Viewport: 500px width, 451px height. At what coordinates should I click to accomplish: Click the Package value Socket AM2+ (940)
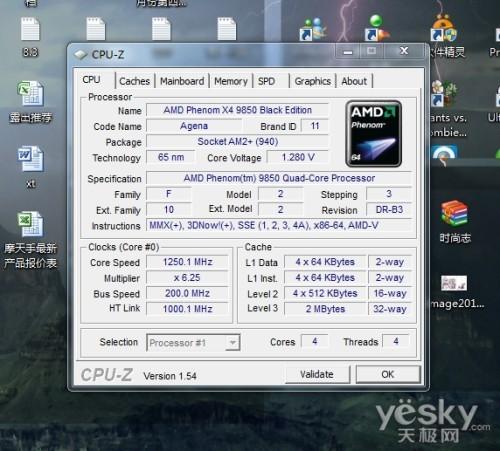[237, 142]
